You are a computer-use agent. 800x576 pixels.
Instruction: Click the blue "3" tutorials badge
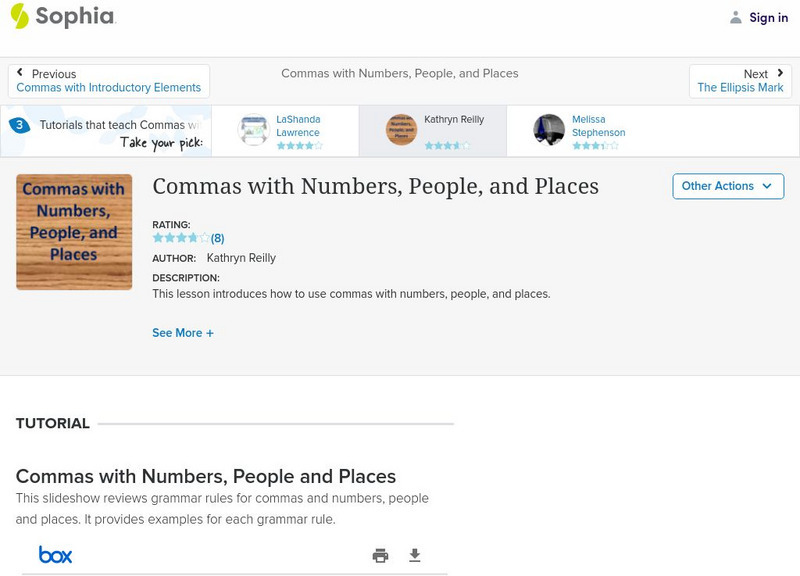(18, 125)
